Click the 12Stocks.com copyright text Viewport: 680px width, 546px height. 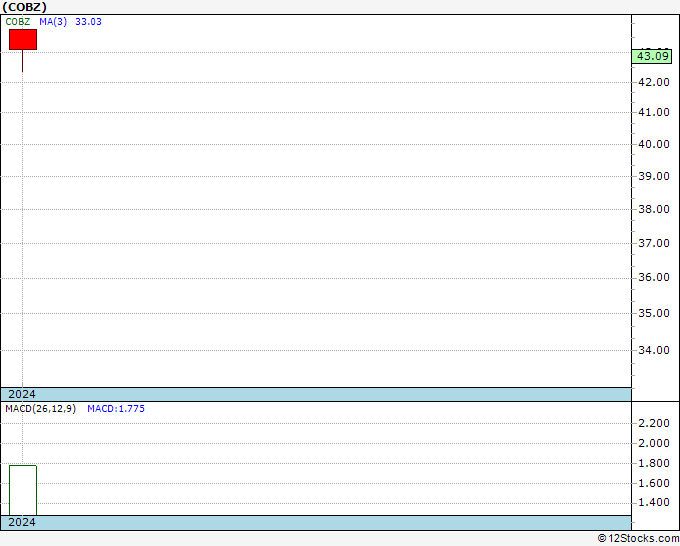click(x=638, y=539)
